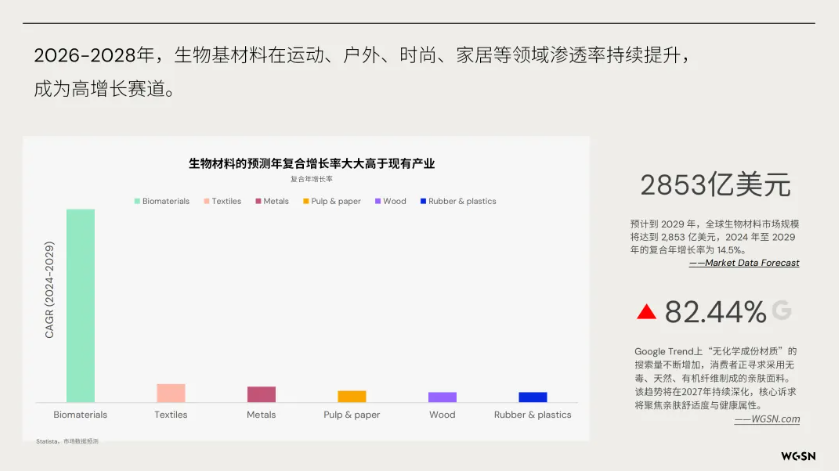Click the Textiles pink legend swatch
This screenshot has width=839, height=472.
click(x=206, y=201)
